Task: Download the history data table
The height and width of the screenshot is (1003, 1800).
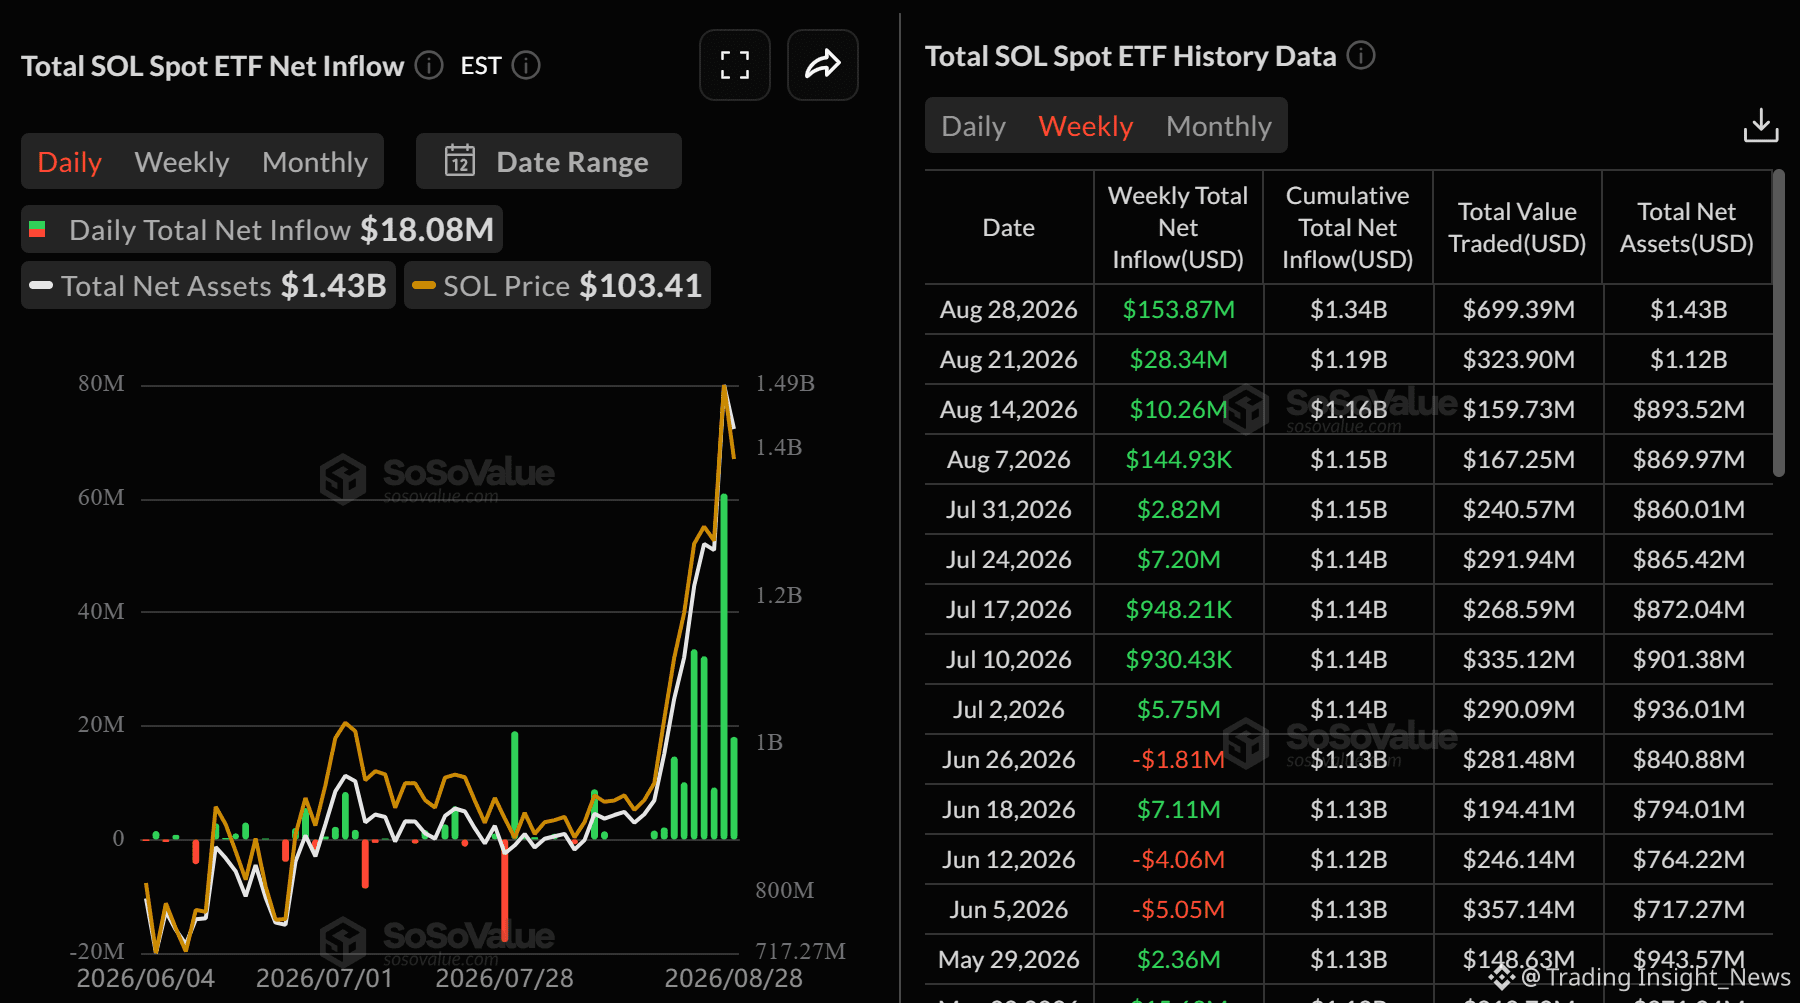Action: pos(1761,126)
